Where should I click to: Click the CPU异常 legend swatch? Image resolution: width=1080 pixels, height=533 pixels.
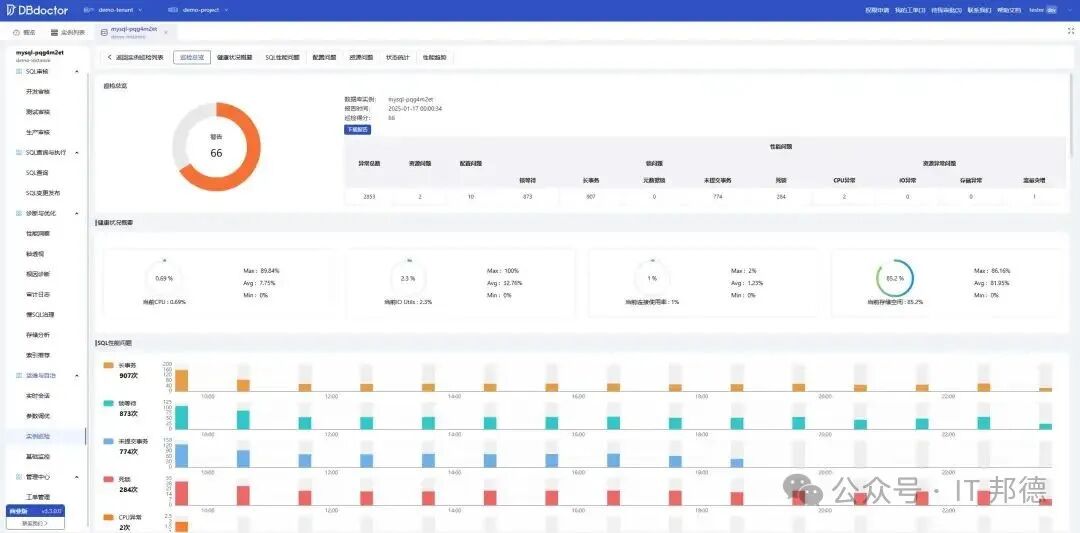coord(108,516)
